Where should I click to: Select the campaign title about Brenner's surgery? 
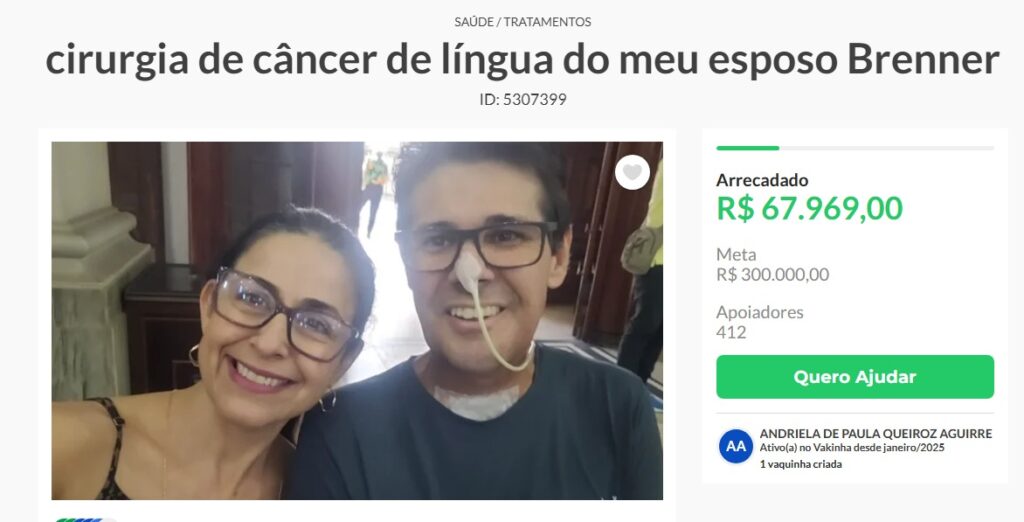coord(522,59)
